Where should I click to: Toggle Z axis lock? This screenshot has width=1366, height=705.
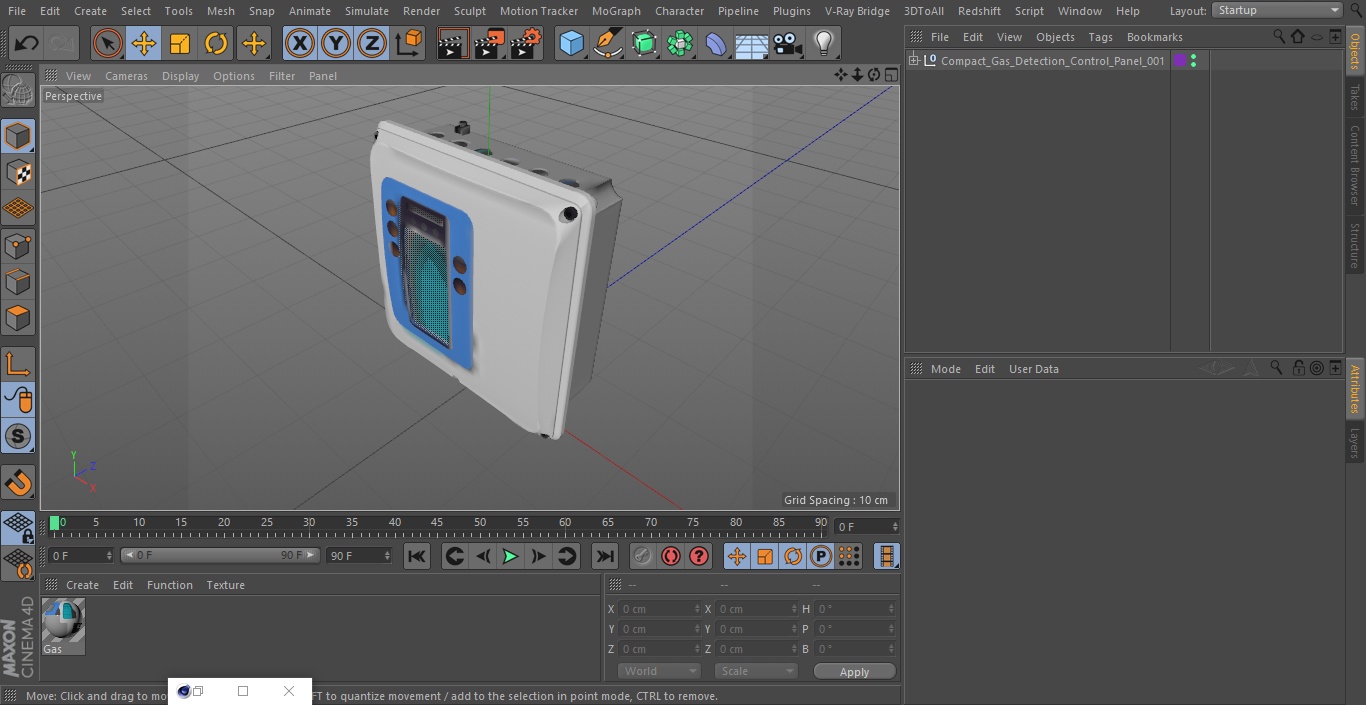pos(372,43)
